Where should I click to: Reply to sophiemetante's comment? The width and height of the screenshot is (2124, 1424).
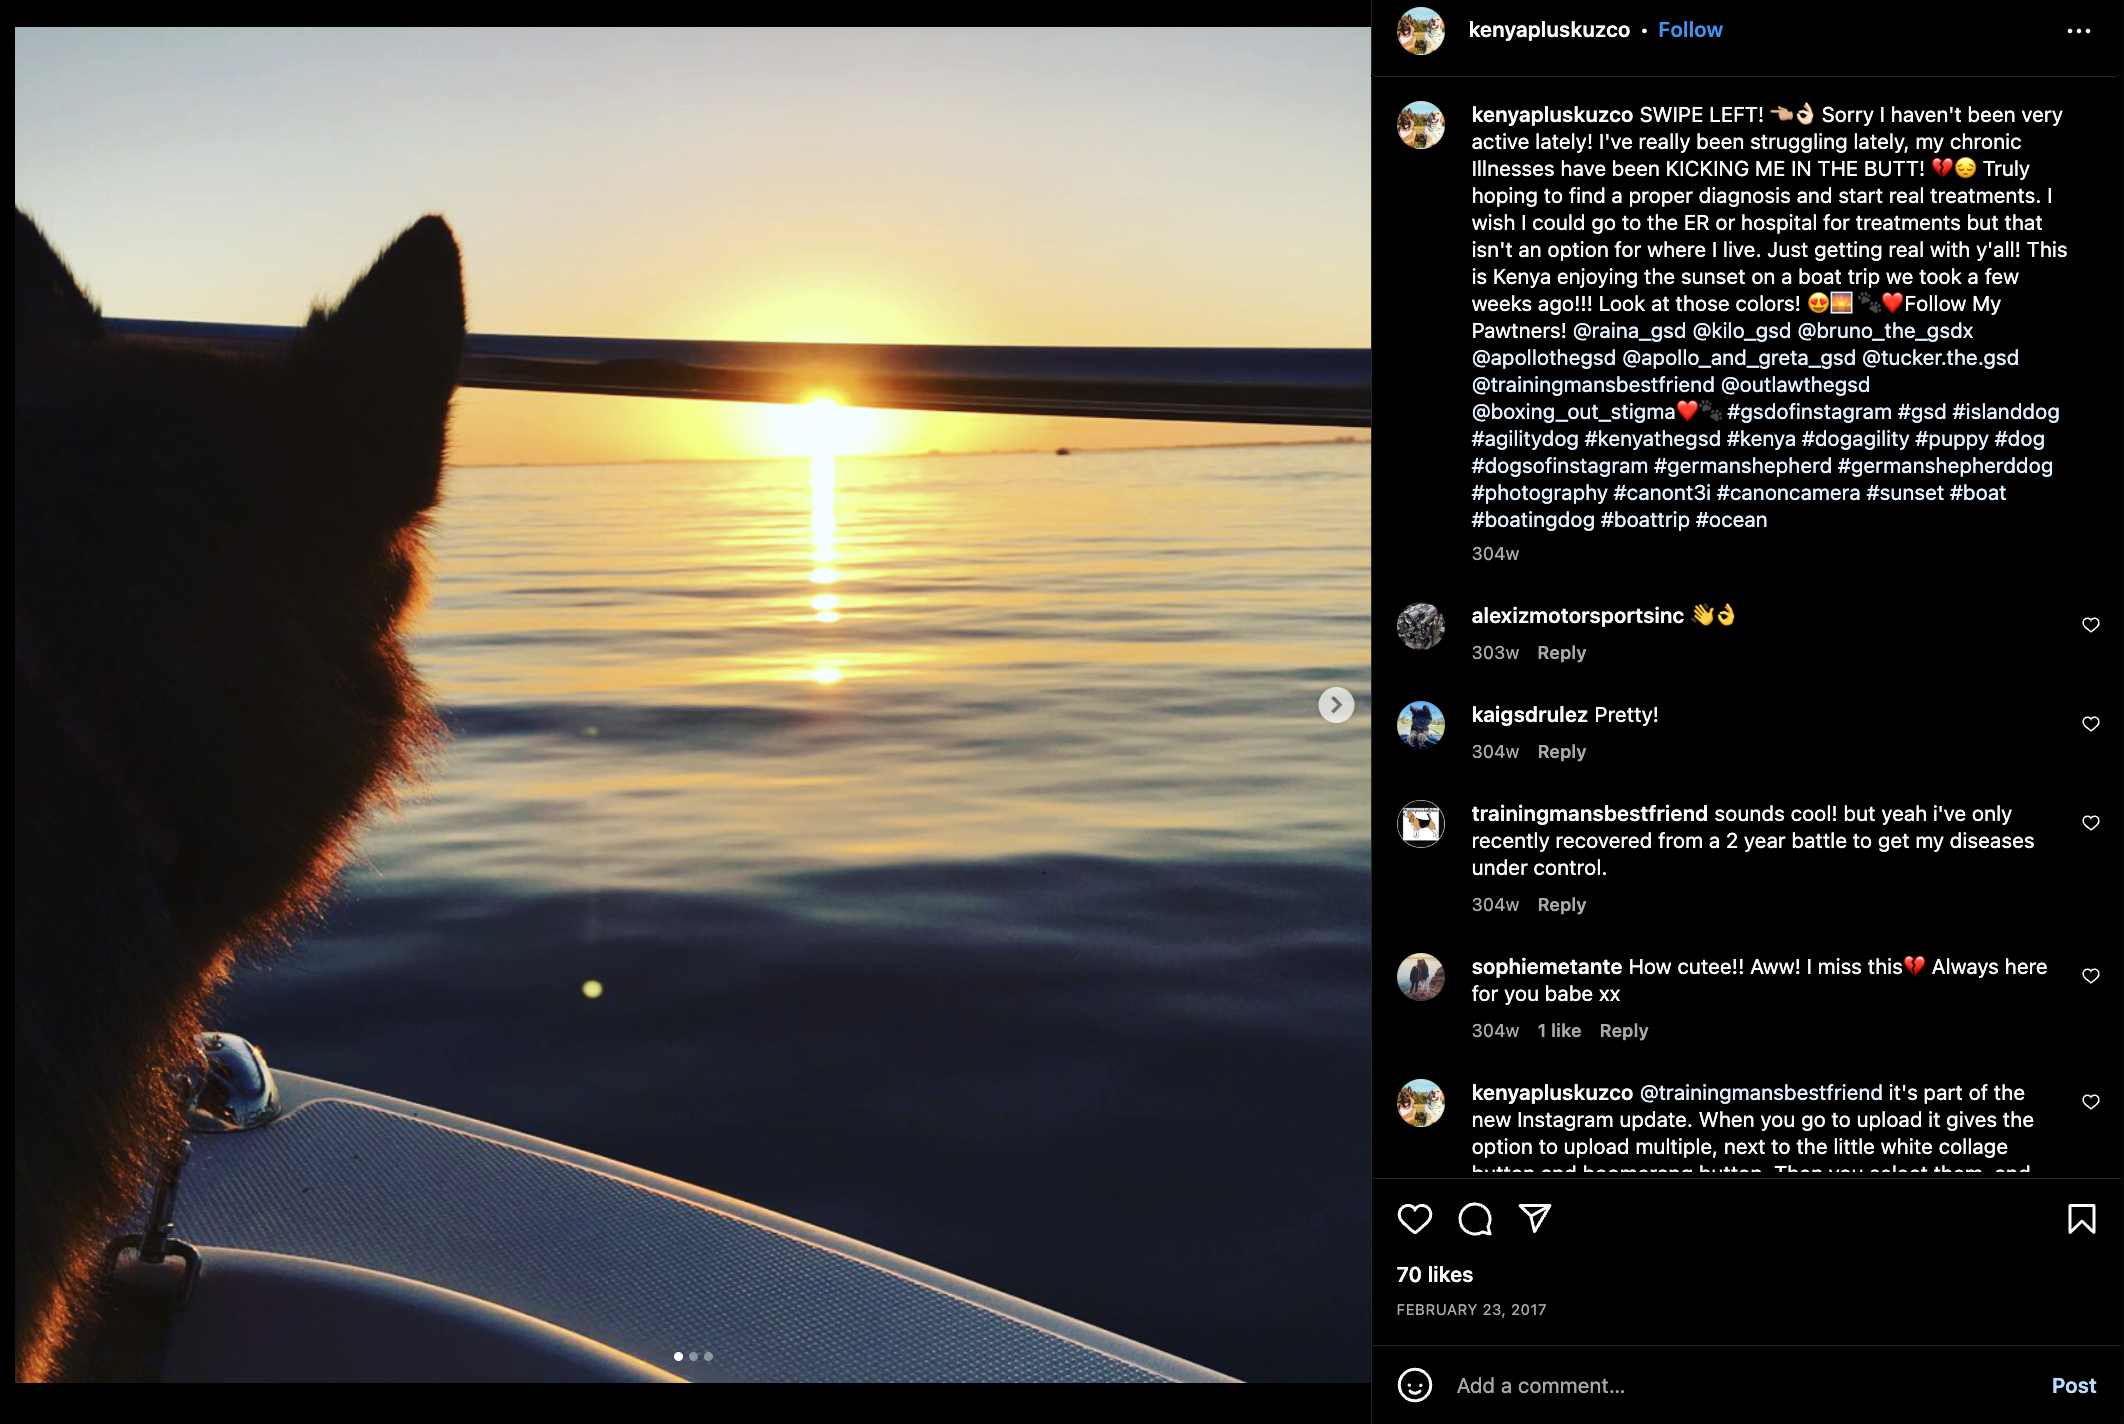click(x=1623, y=1031)
